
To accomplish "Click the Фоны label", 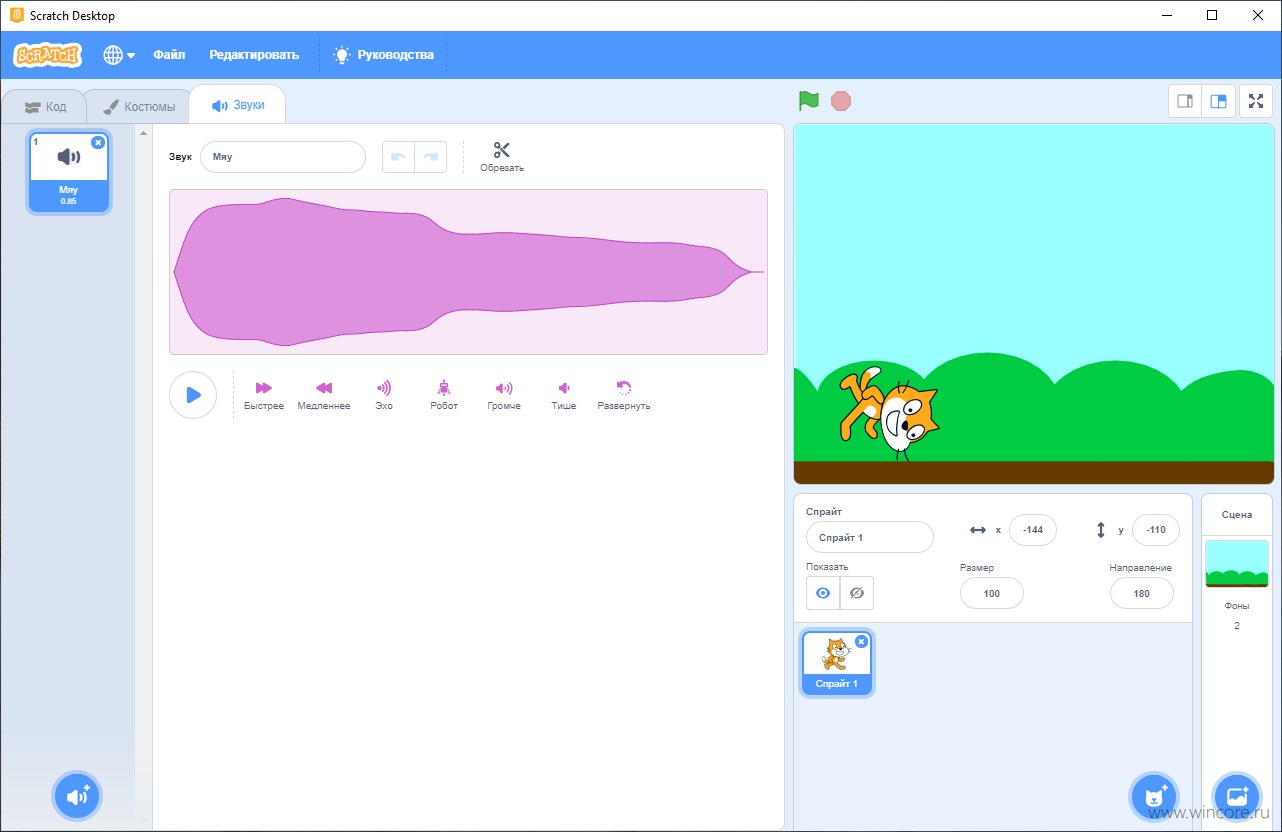I will coord(1237,606).
